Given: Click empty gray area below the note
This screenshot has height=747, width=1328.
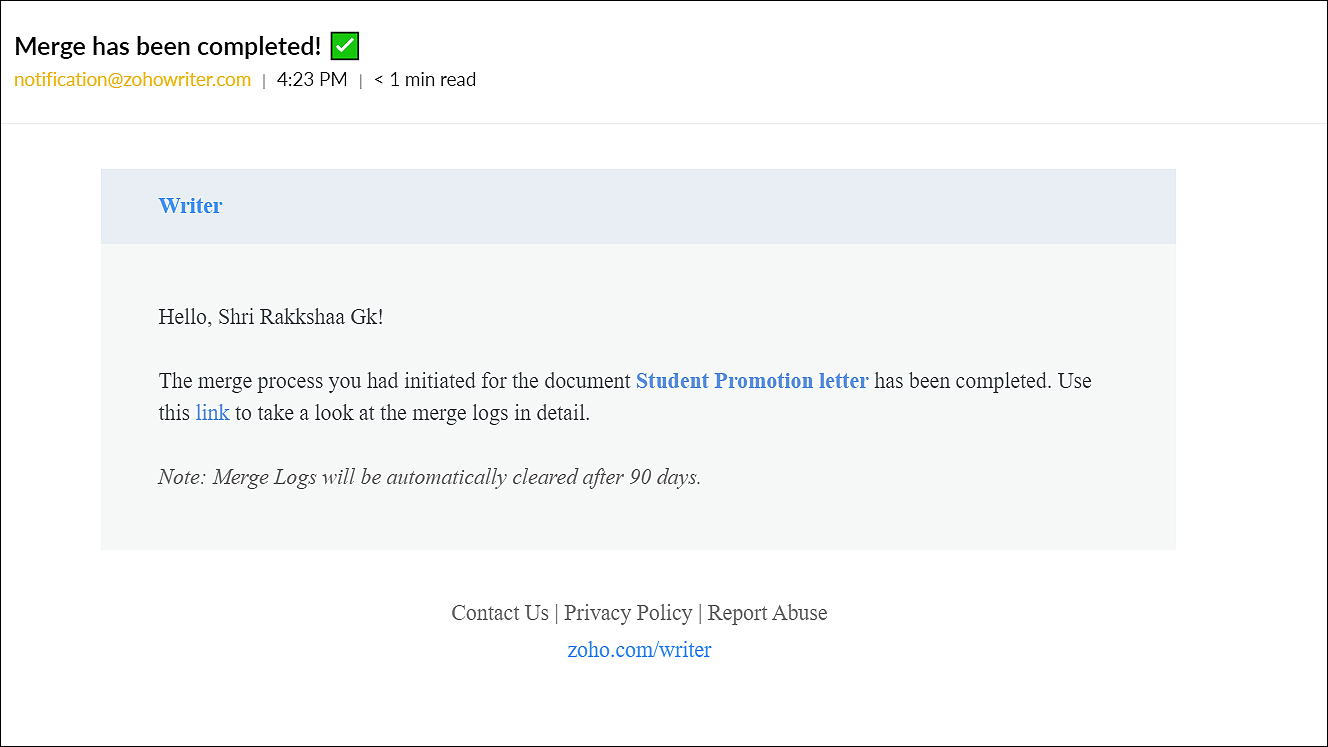Looking at the screenshot, I should tap(638, 520).
